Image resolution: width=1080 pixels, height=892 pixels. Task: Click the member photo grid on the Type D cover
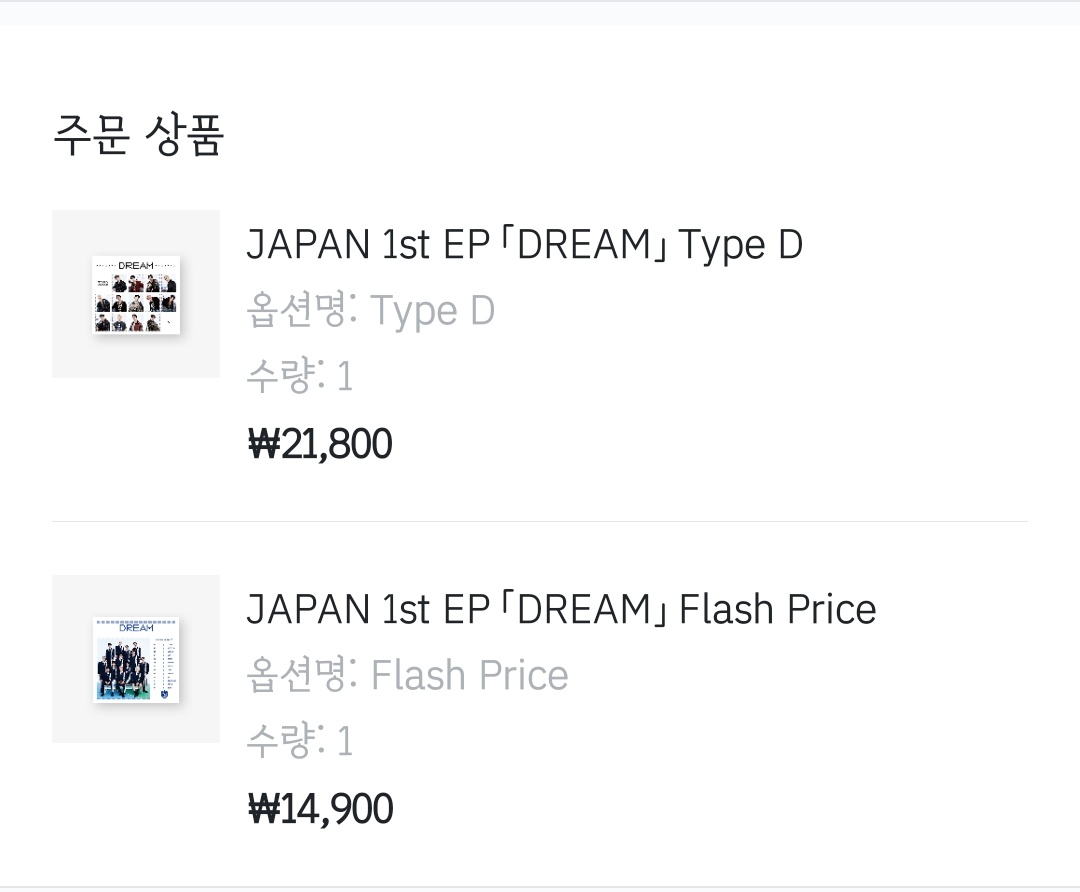136,303
